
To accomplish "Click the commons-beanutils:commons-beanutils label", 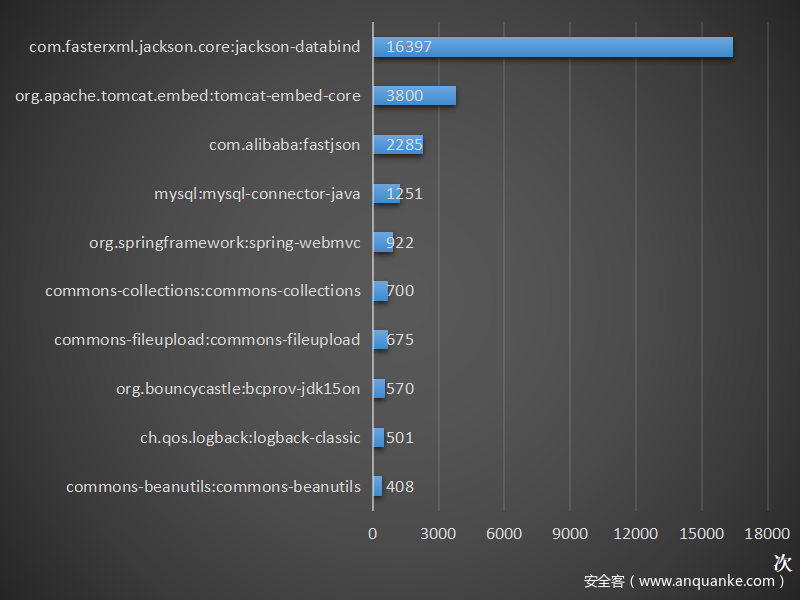I will (x=213, y=487).
